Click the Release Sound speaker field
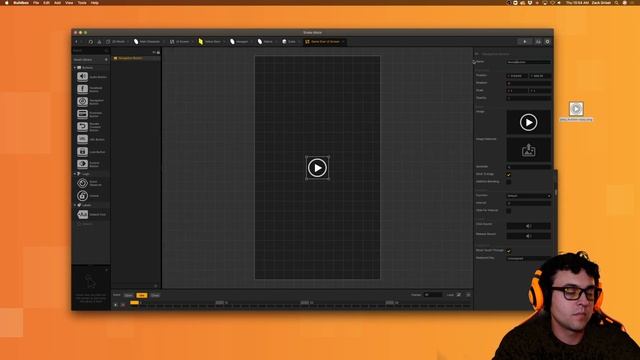 529,236
